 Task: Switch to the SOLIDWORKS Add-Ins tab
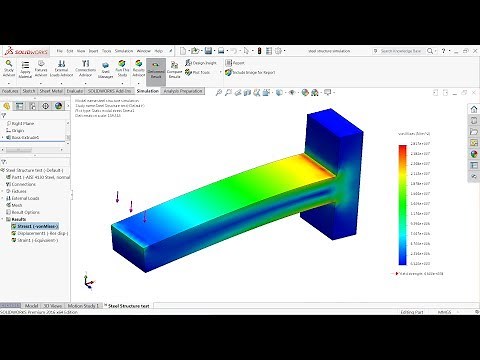click(109, 91)
